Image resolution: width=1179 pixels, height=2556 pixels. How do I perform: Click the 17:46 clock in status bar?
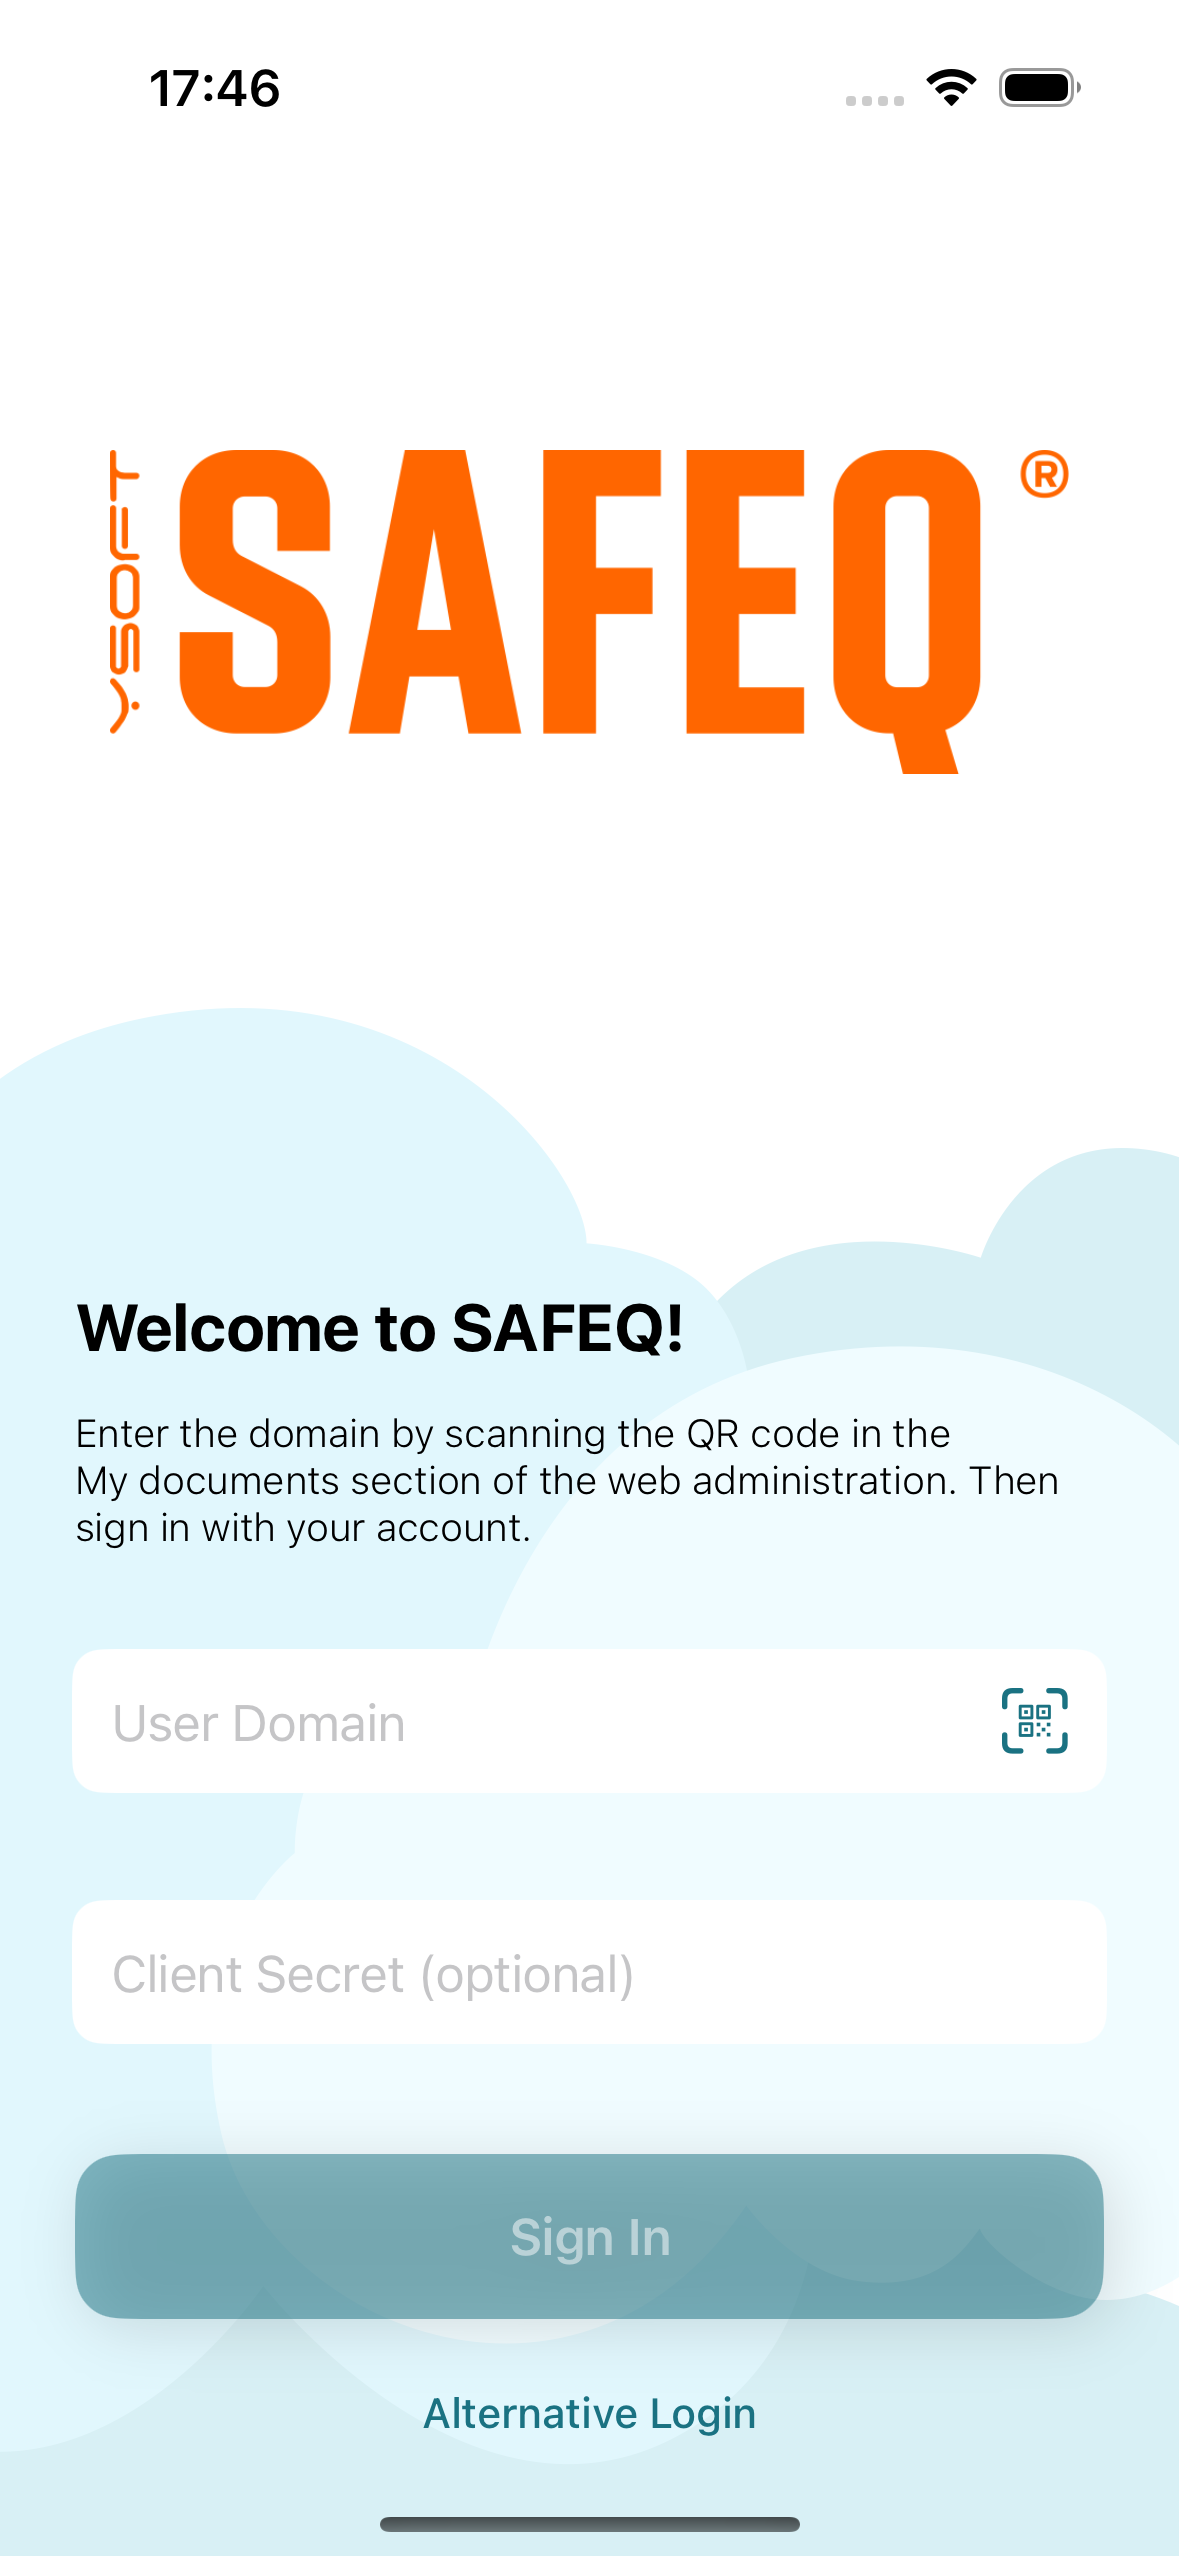215,88
